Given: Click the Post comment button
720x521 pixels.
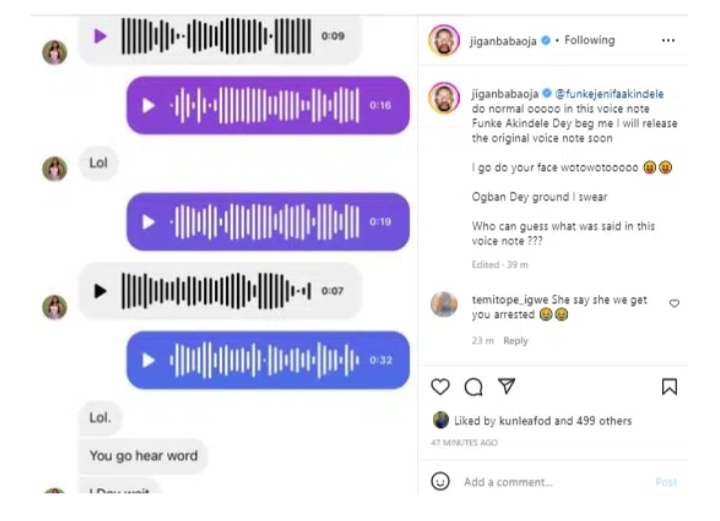Looking at the screenshot, I should point(666,482).
